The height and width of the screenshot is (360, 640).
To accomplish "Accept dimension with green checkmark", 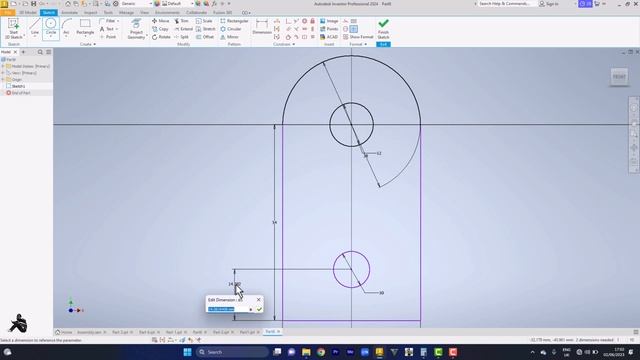I will (259, 309).
